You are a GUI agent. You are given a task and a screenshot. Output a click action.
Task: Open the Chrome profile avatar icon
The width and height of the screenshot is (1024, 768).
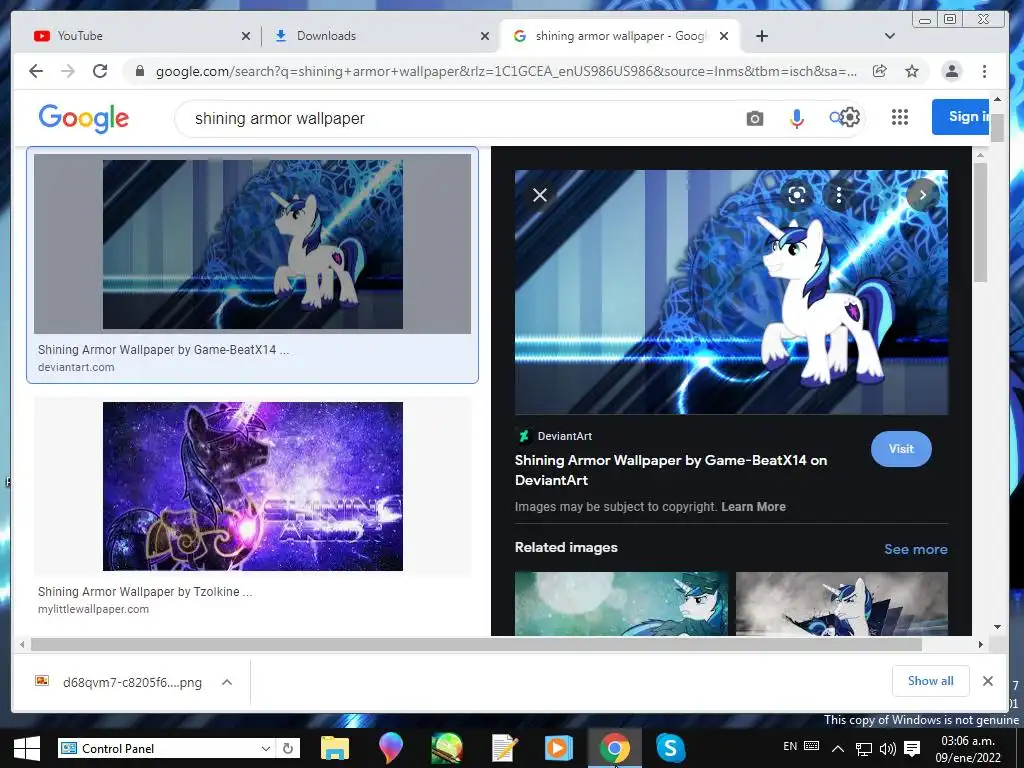click(952, 71)
